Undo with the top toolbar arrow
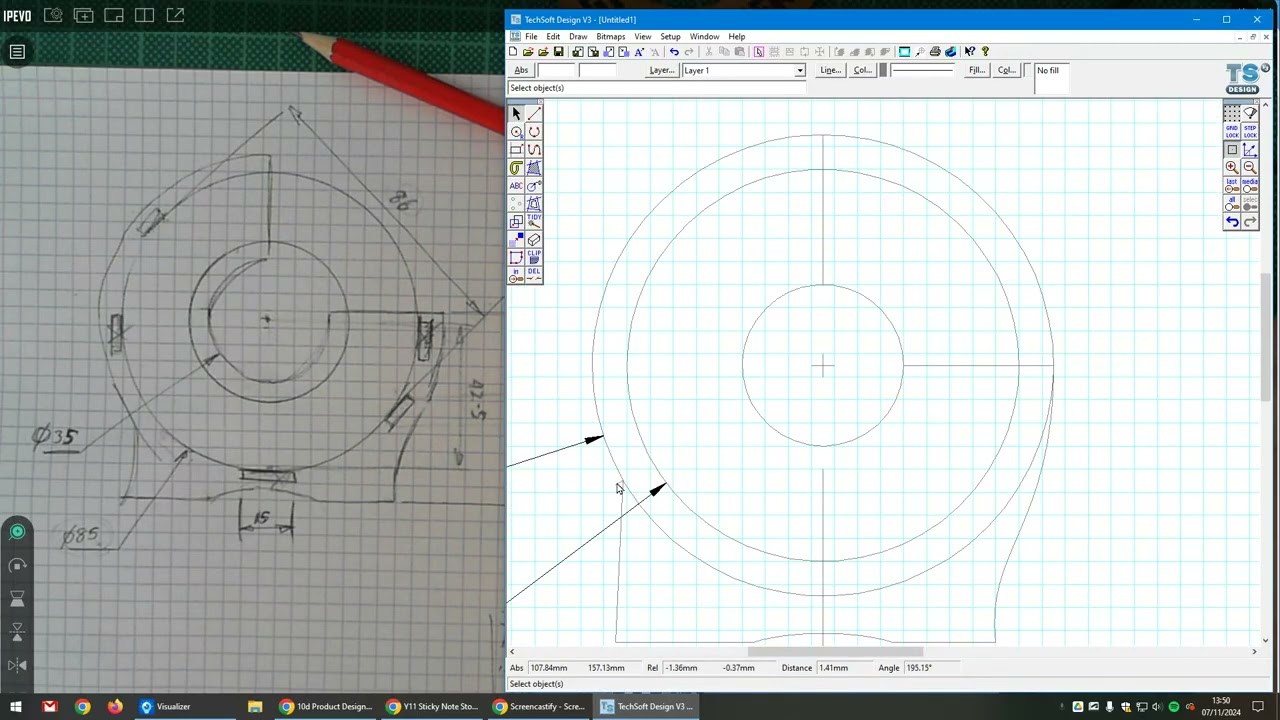This screenshot has width=1280, height=720. [674, 52]
